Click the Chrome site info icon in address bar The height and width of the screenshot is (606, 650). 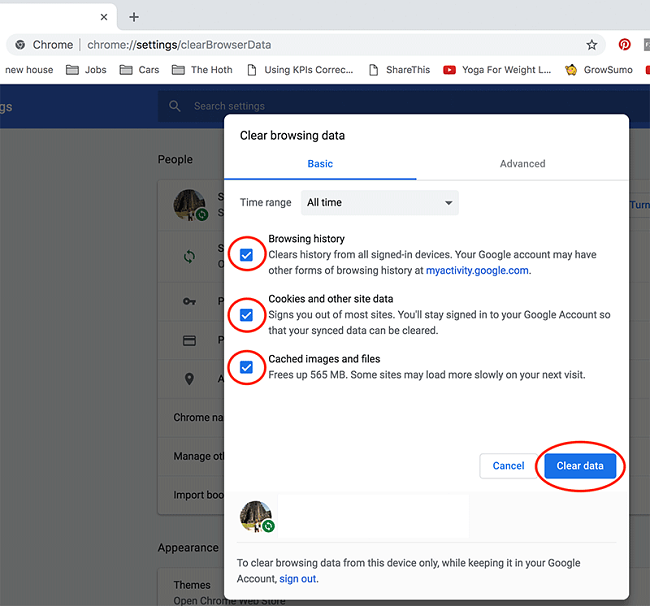20,45
